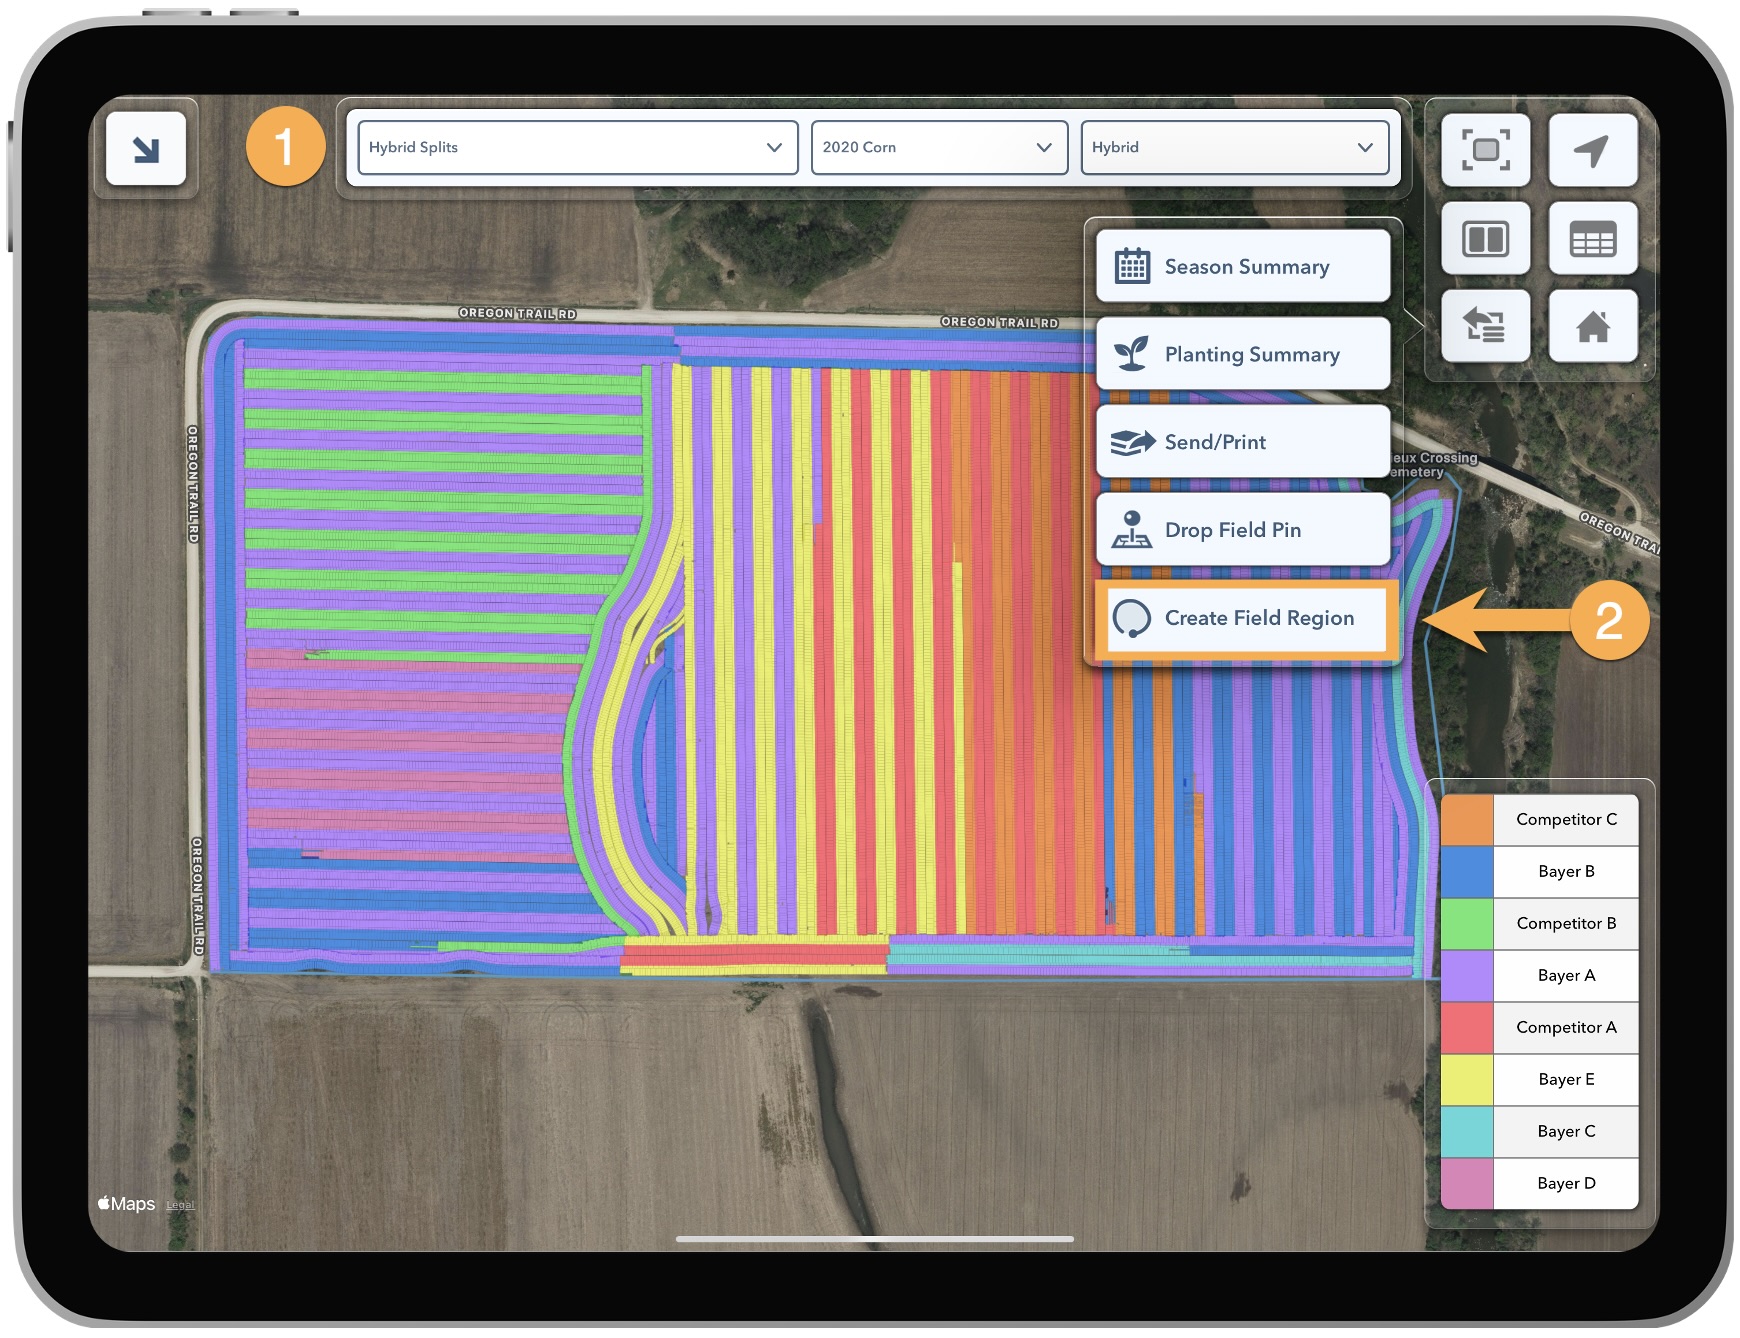Open the 2020 Corn season dropdown
Viewport: 1740px width, 1338px height.
(x=939, y=147)
